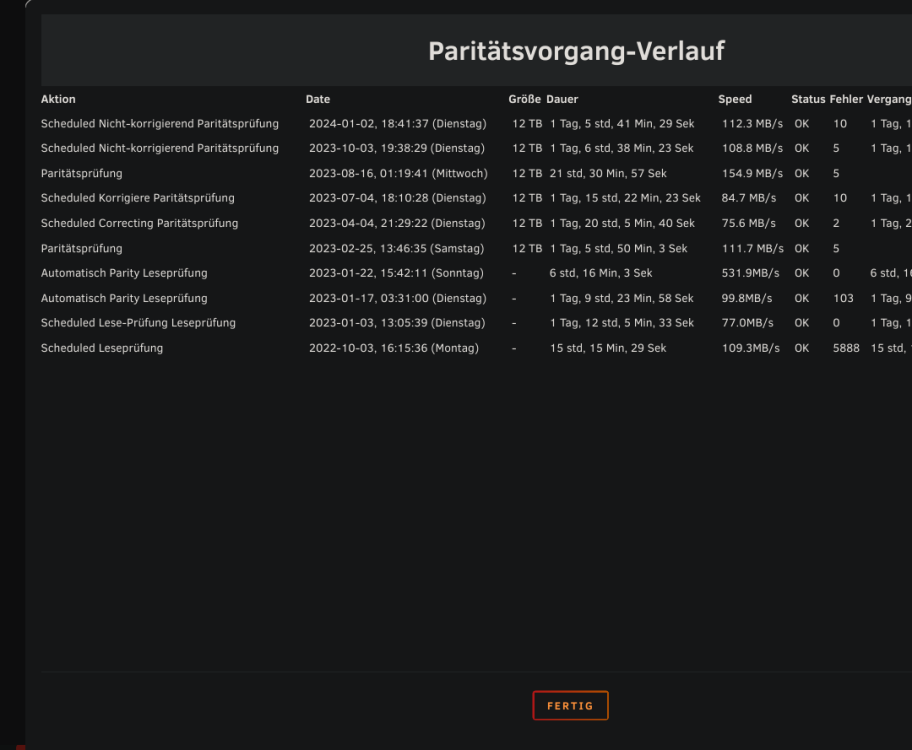
Task: Select Scheduled Lese-Prüfung Leseprüfung row
Action: 476,323
